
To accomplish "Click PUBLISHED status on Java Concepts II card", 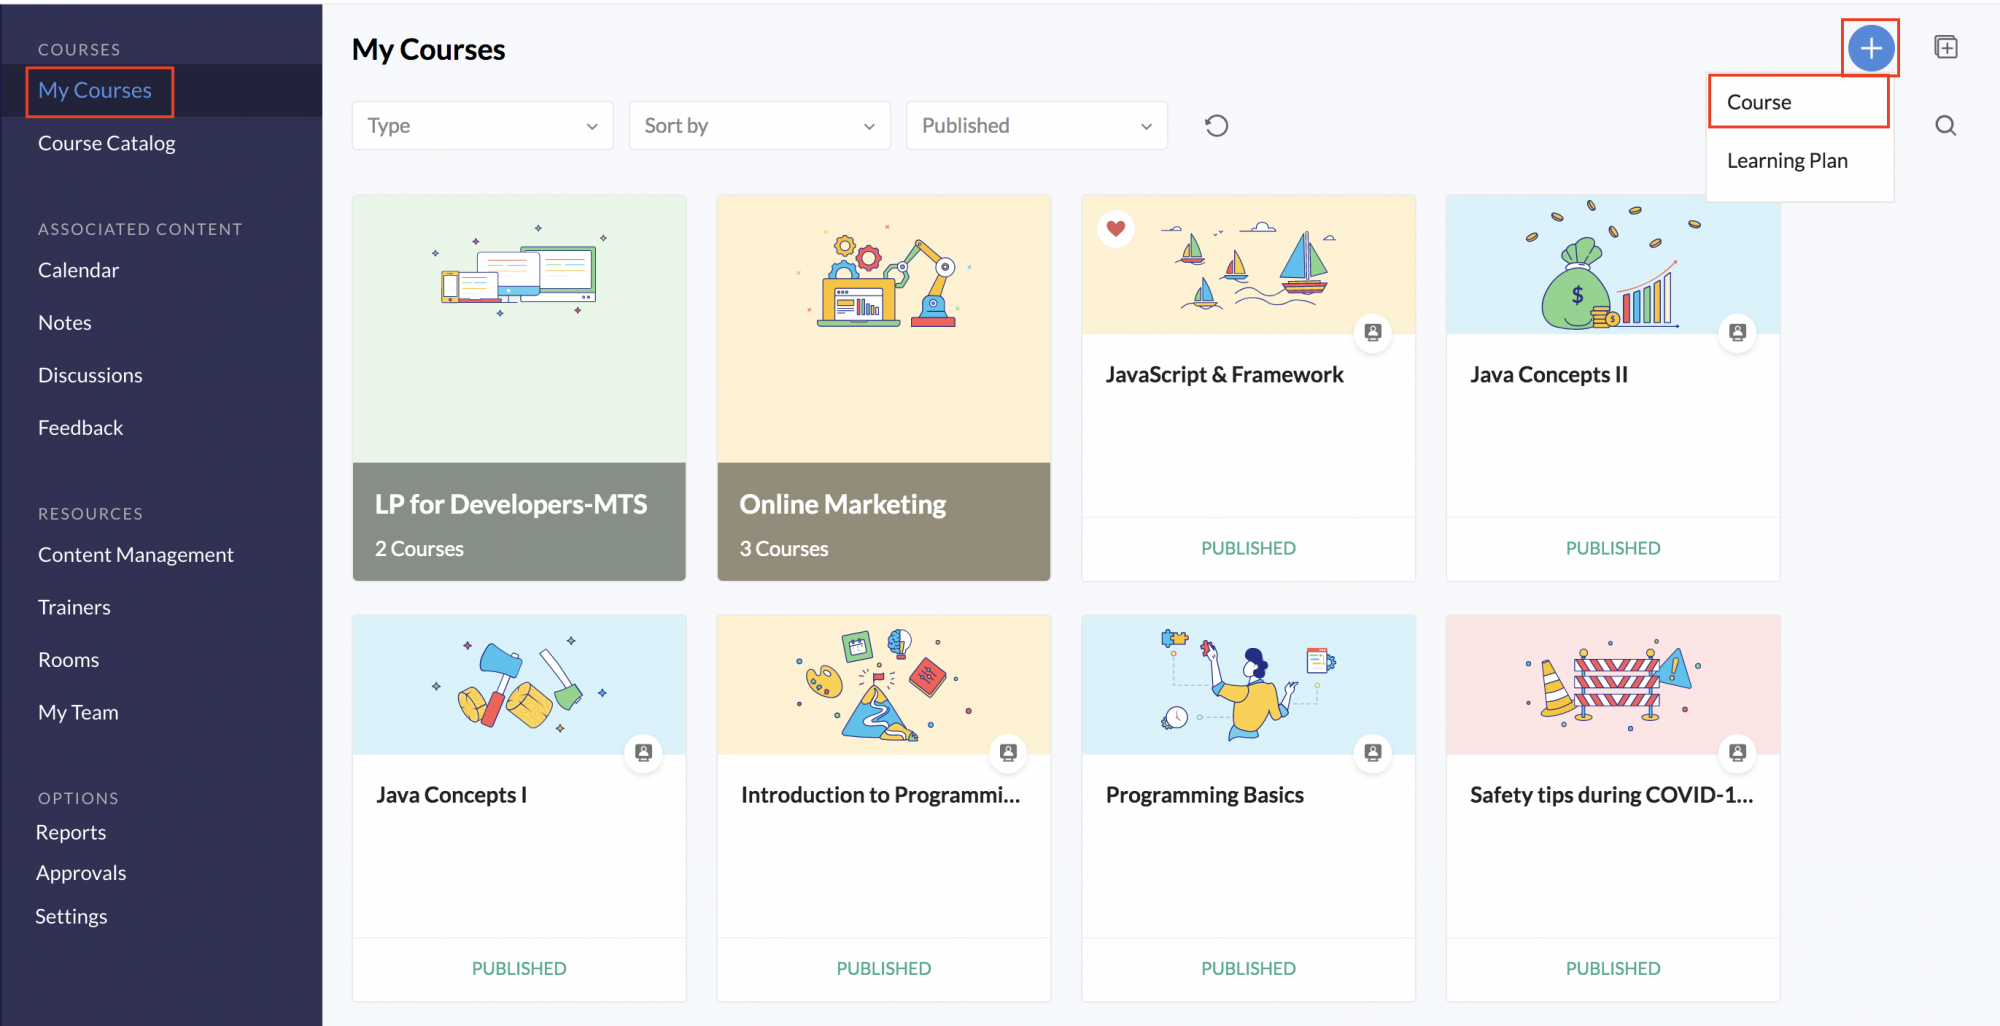I will tap(1613, 548).
